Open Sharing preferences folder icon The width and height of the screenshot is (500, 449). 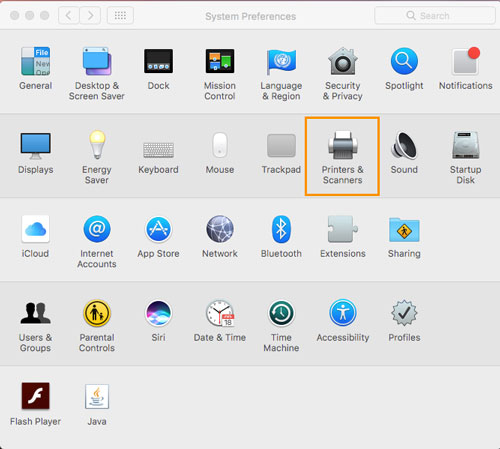point(404,230)
